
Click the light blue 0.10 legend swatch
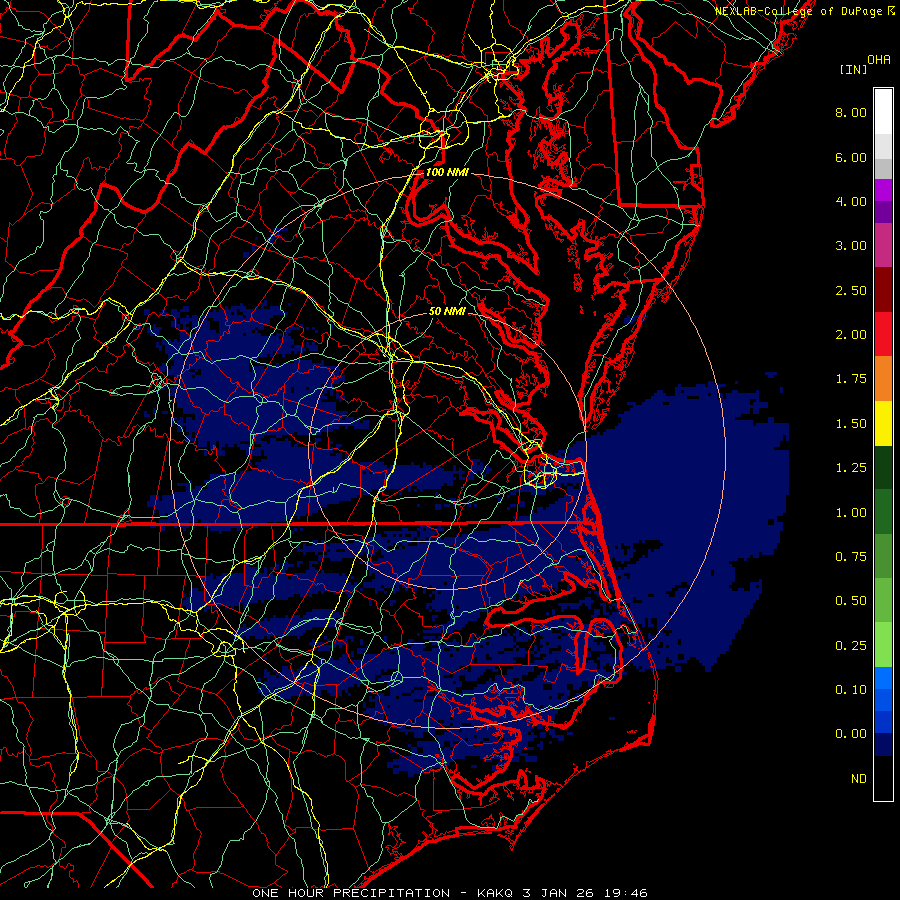coord(883,678)
